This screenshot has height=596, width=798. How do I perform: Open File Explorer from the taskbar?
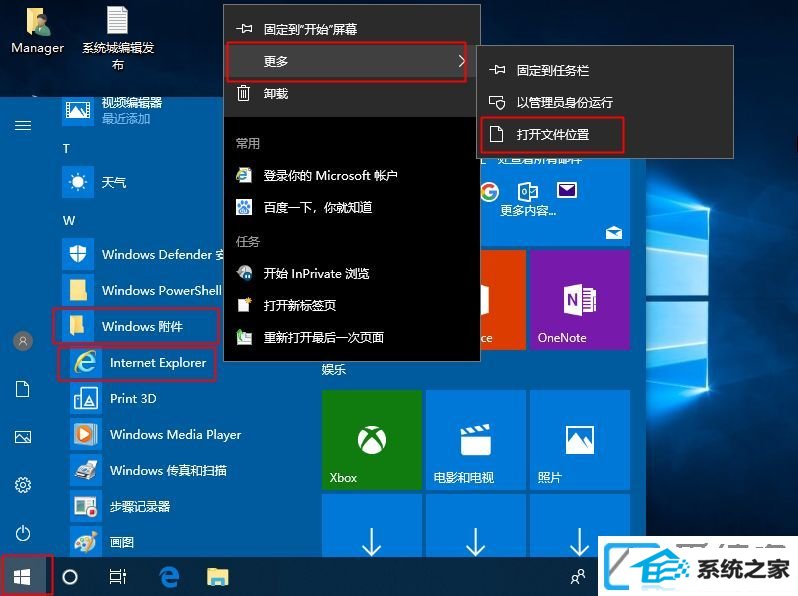click(218, 577)
